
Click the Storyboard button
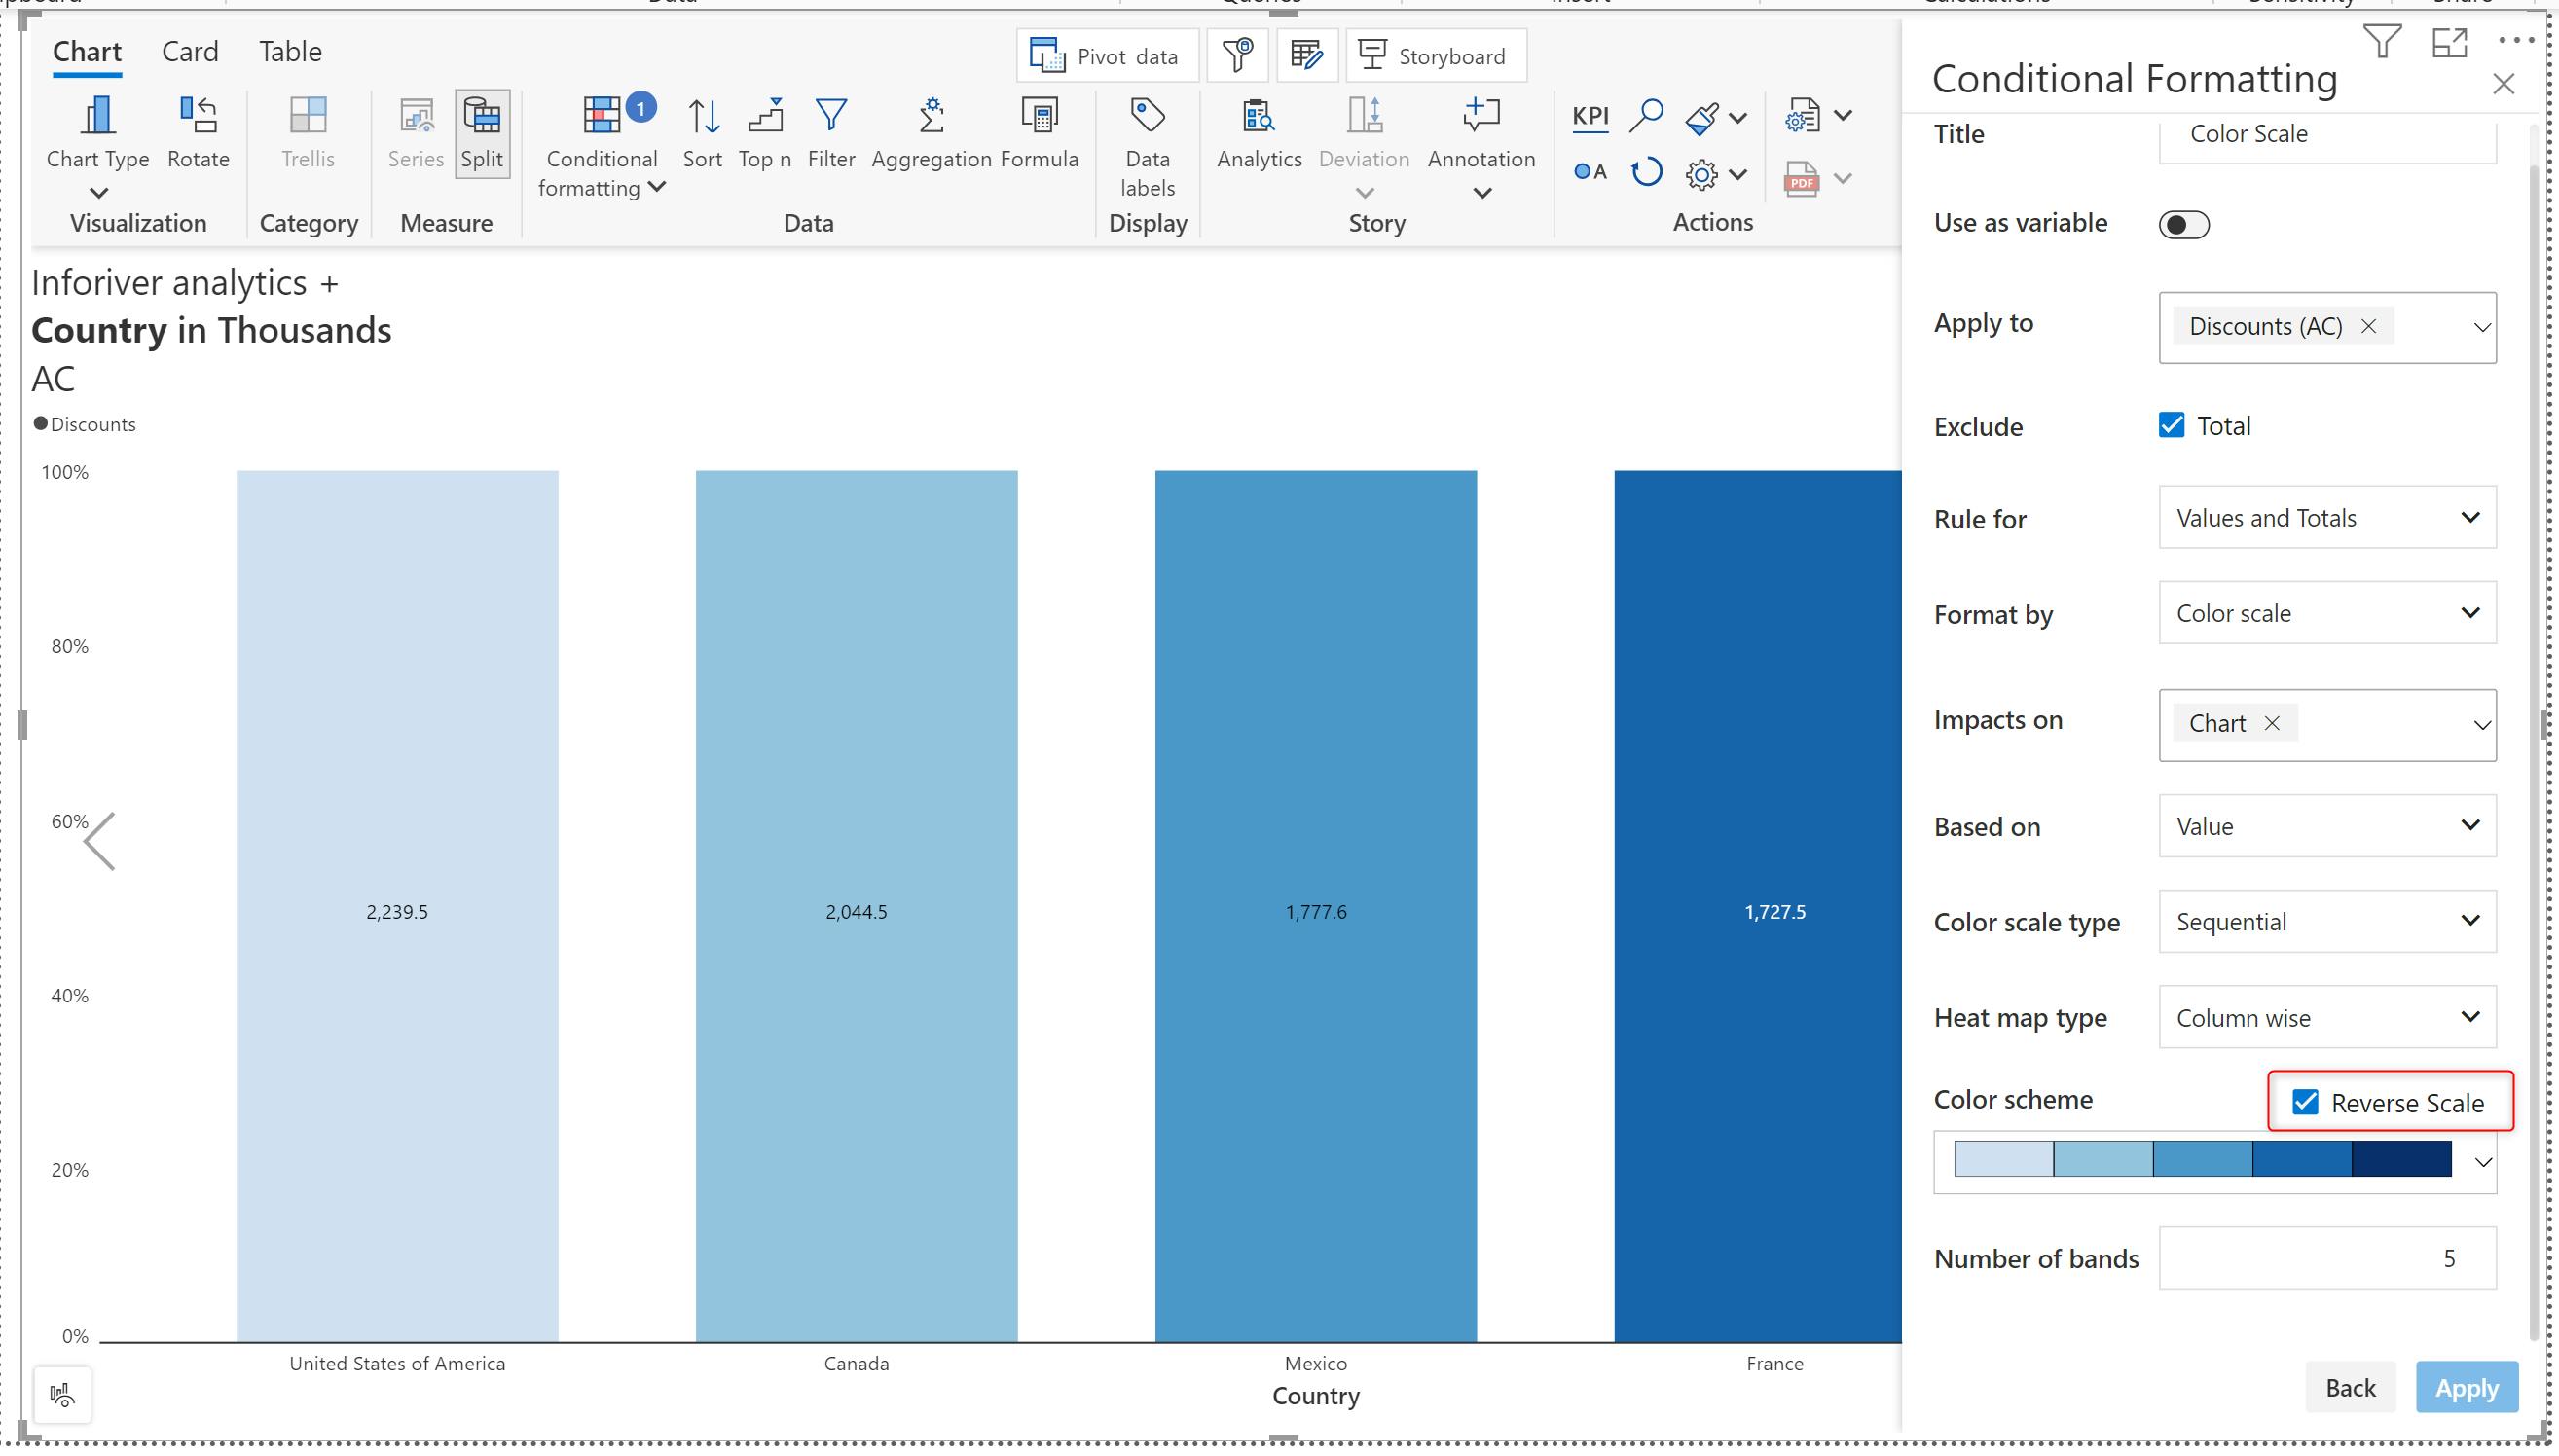coord(1435,56)
